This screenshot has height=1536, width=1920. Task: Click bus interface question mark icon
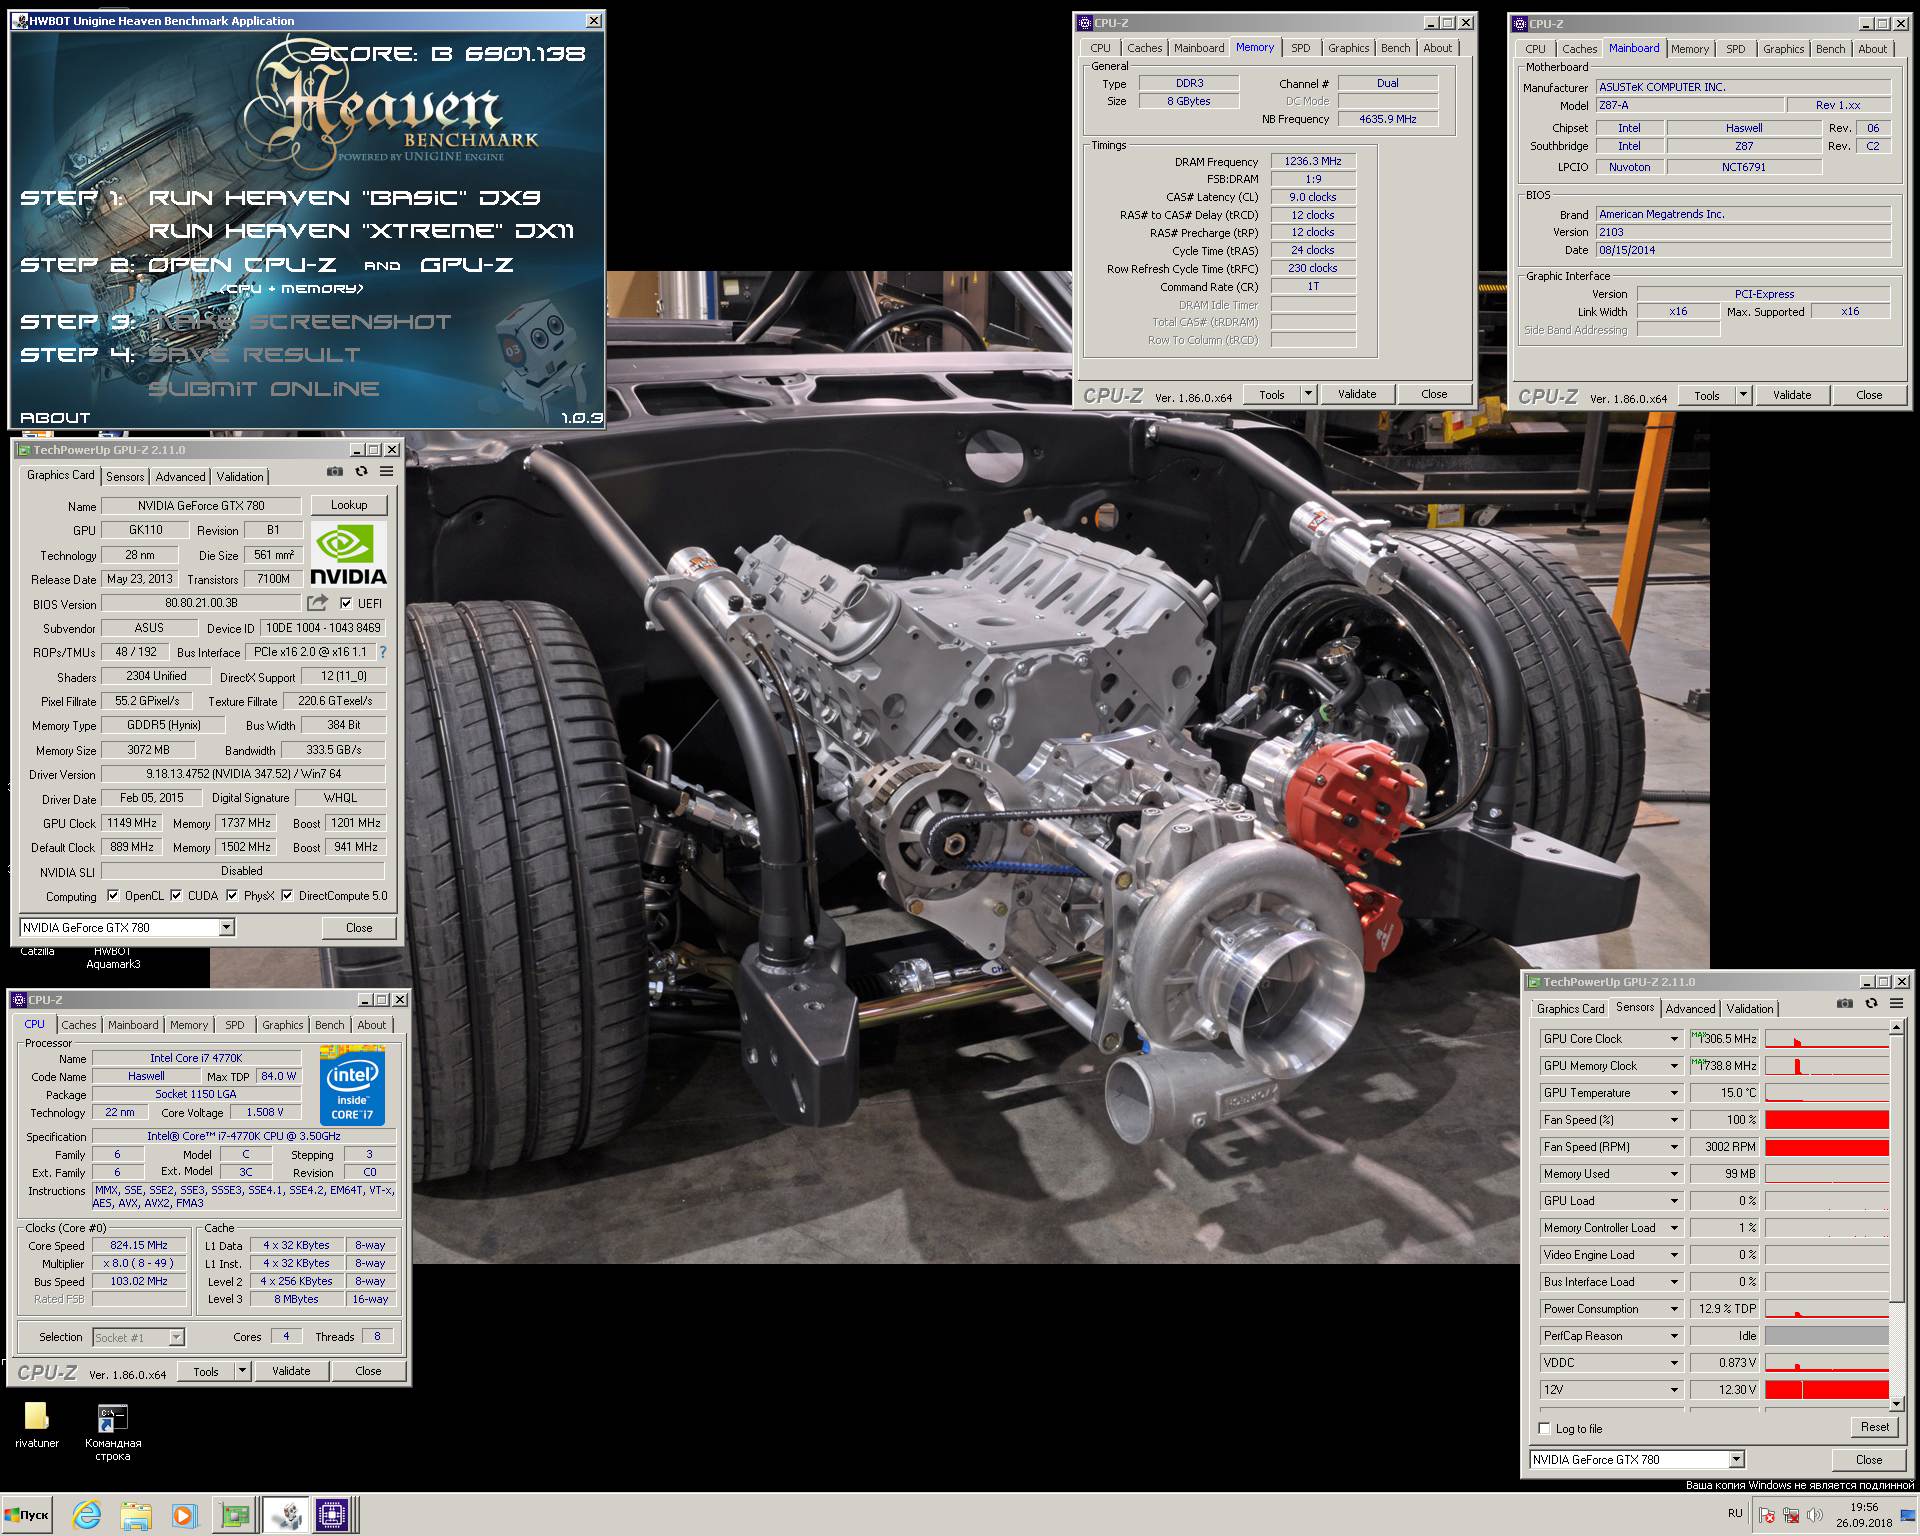pos(382,652)
